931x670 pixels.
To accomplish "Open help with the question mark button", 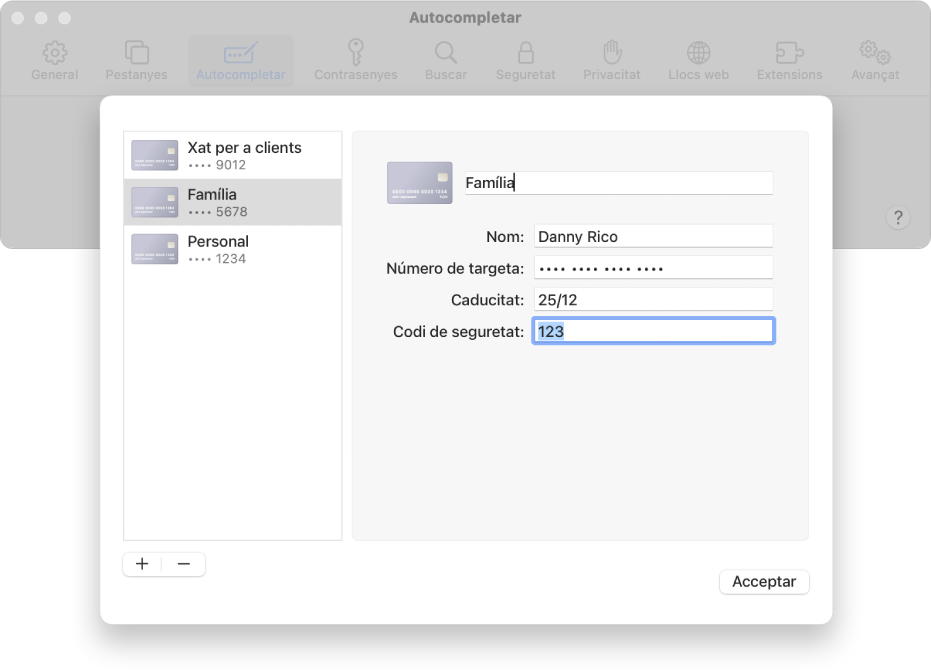I will coord(898,218).
